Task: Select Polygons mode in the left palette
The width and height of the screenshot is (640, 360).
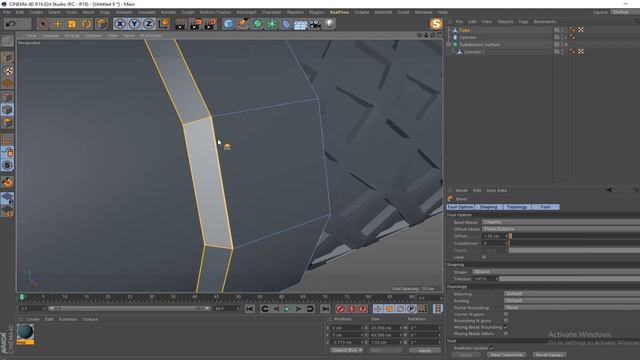Action: tap(7, 123)
